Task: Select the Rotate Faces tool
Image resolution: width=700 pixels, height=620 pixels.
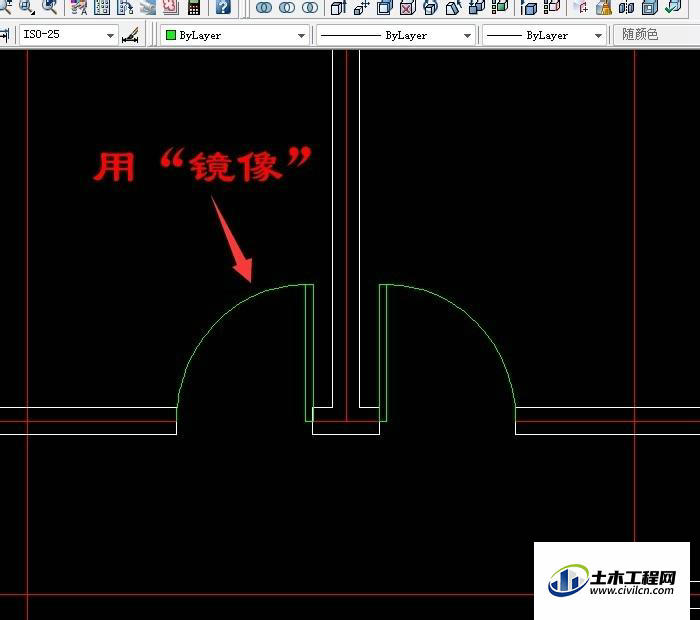Action: point(430,7)
